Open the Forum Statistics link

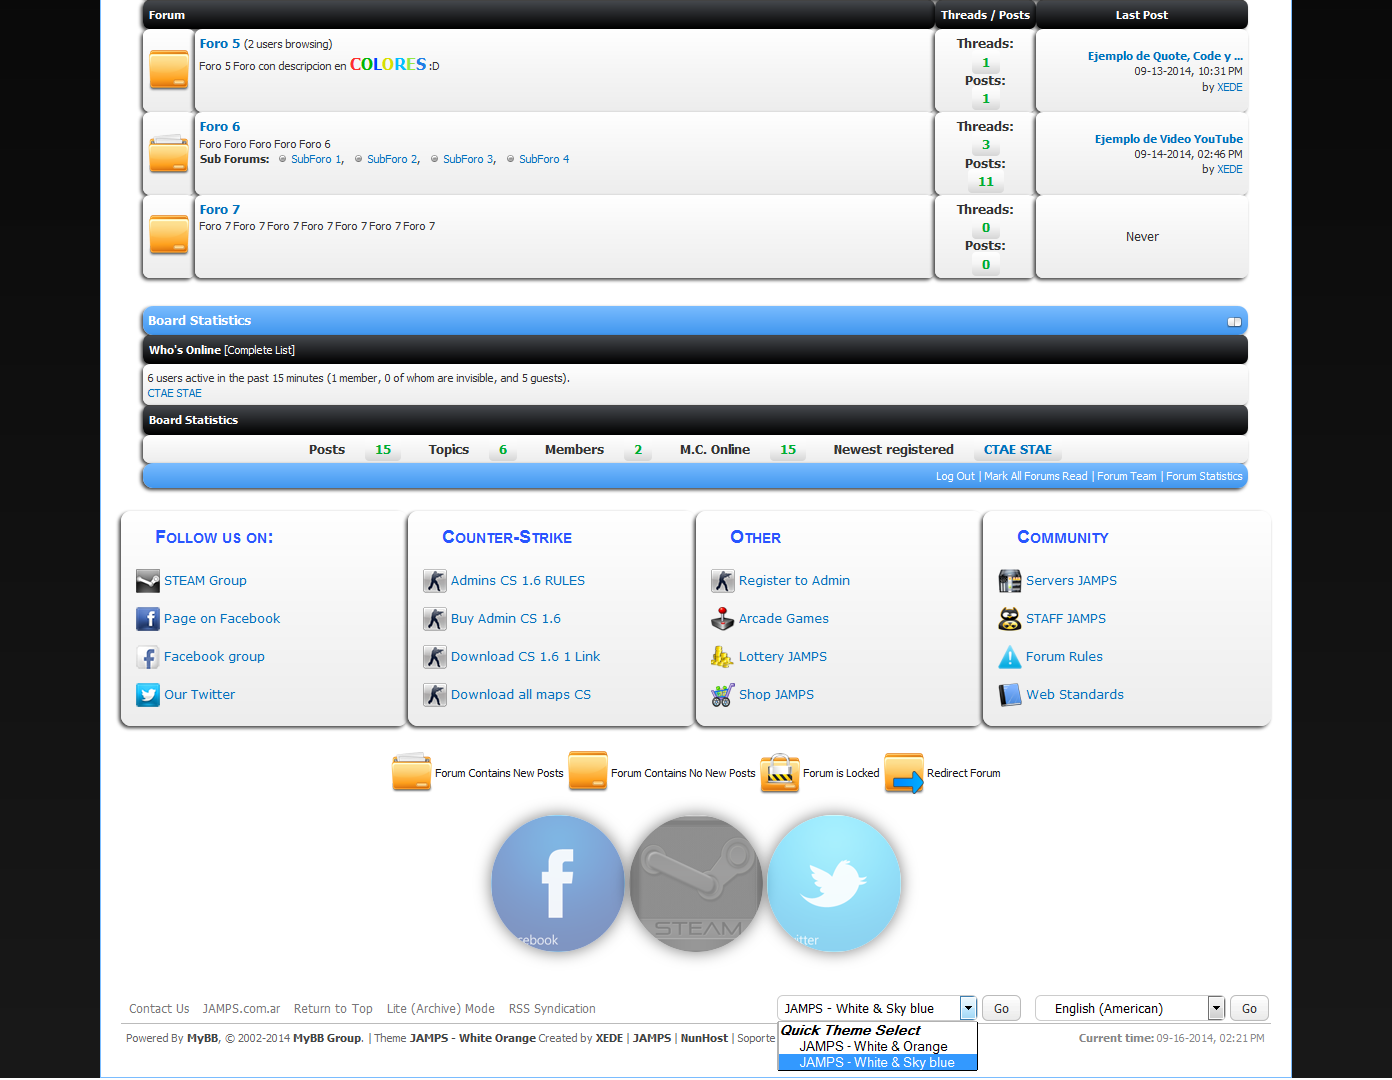pos(1204,477)
